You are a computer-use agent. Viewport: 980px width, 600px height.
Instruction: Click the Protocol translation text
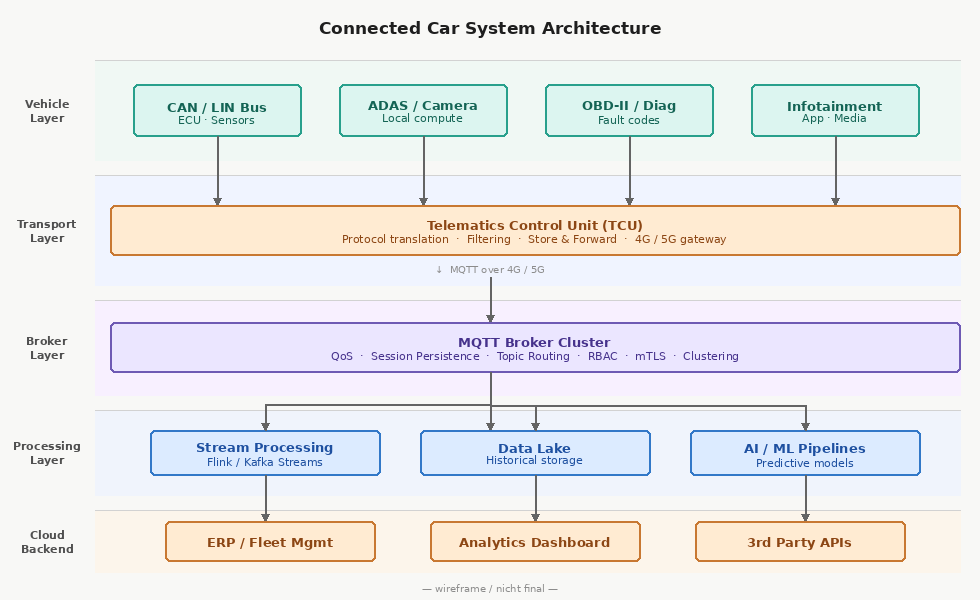(395, 239)
